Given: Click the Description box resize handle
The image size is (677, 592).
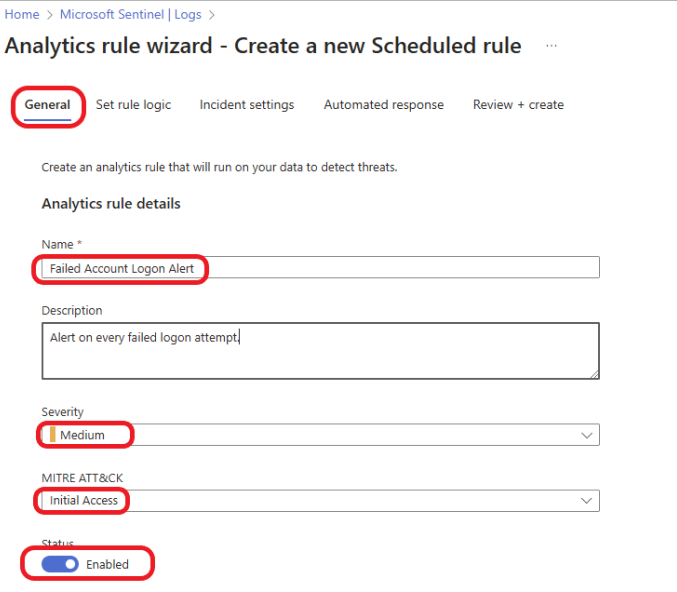Looking at the screenshot, I should (x=595, y=374).
